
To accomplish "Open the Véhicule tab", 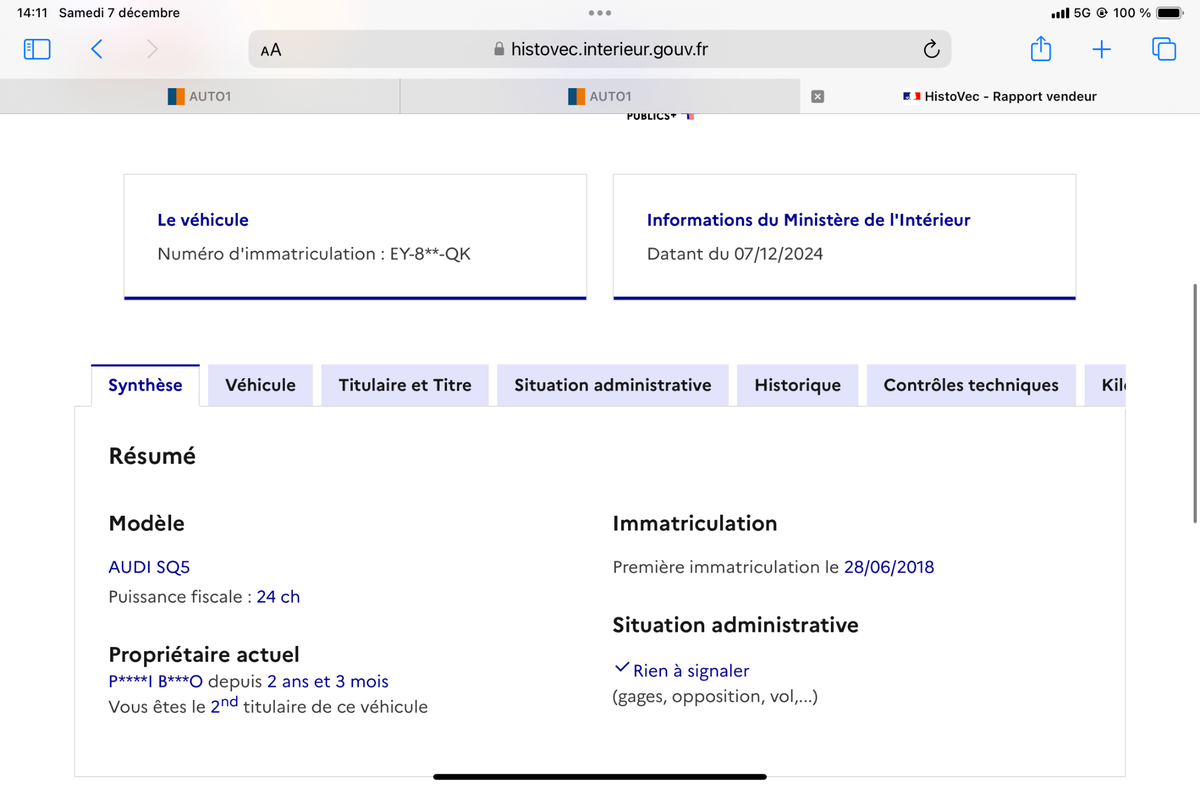I will (x=260, y=385).
